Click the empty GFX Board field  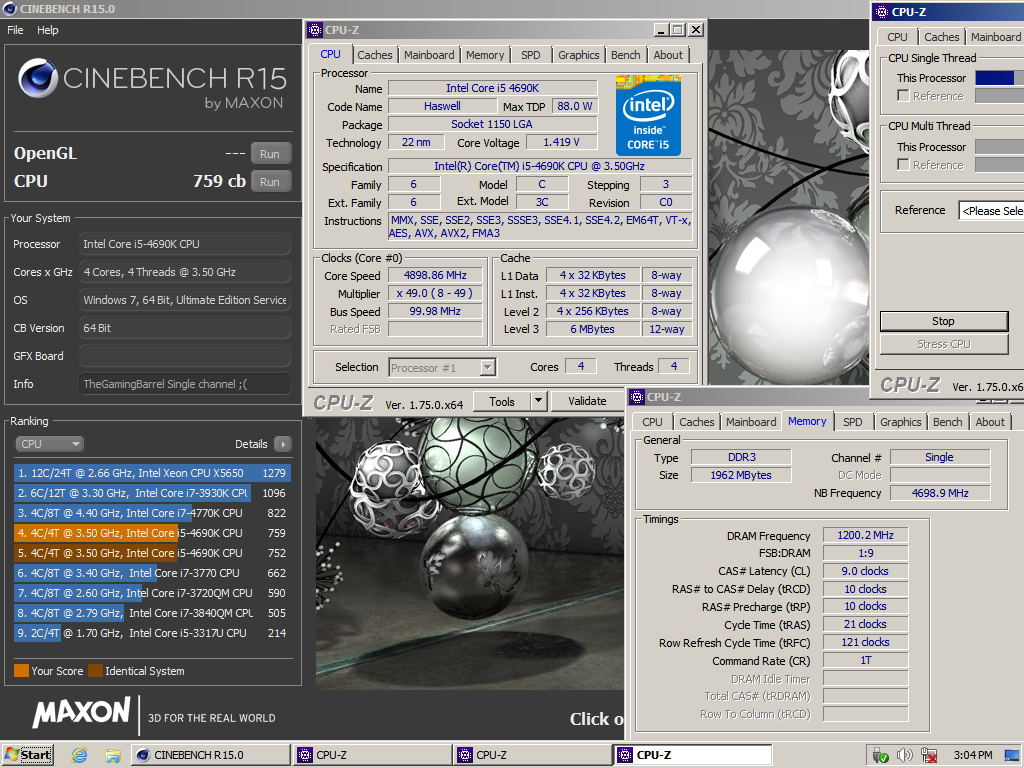click(x=185, y=356)
